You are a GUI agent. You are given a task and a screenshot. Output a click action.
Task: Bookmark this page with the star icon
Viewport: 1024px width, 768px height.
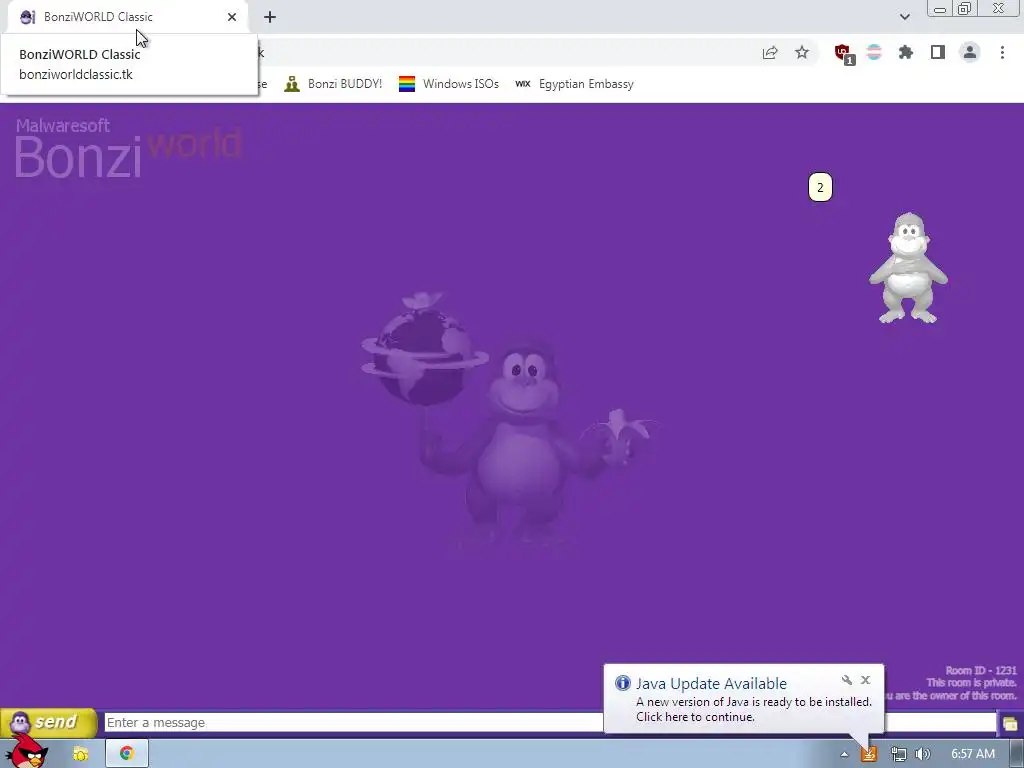[x=802, y=52]
